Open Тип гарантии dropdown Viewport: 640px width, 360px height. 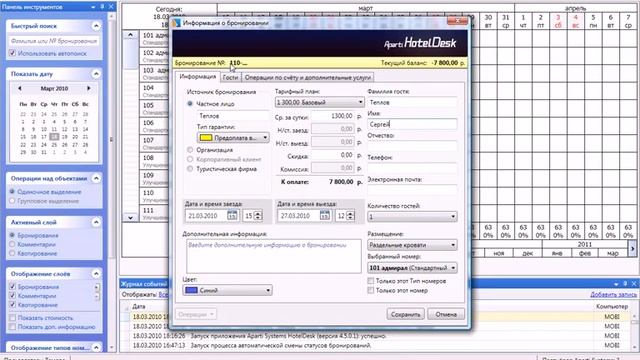pyautogui.click(x=233, y=138)
